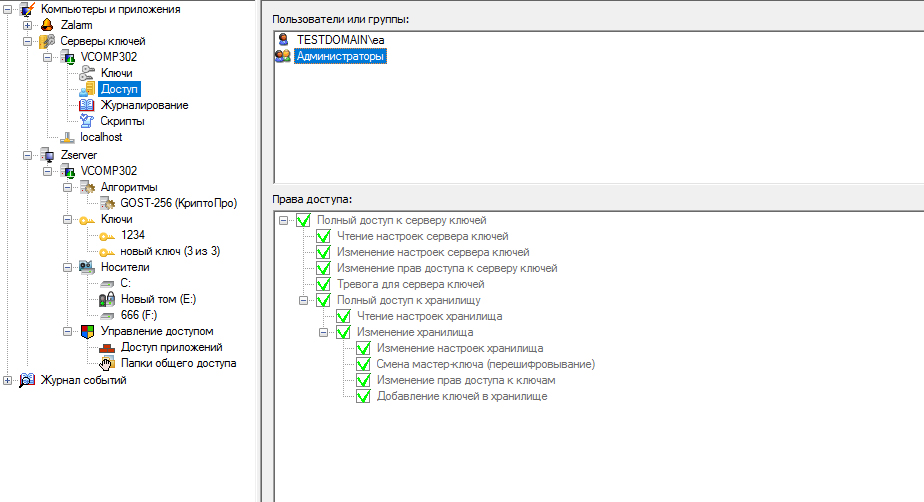Click the Компьютеры и приложения root icon
This screenshot has height=502, width=924.
pos(27,9)
